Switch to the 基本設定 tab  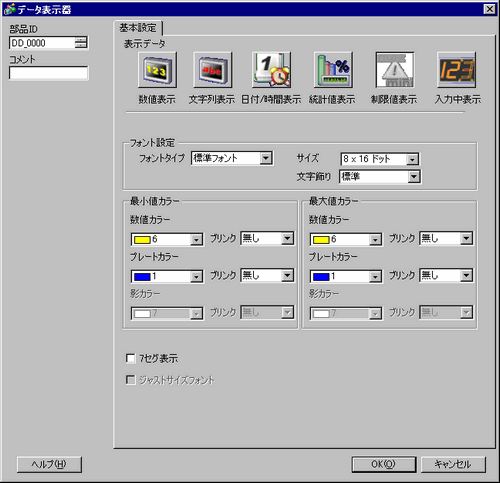(138, 28)
